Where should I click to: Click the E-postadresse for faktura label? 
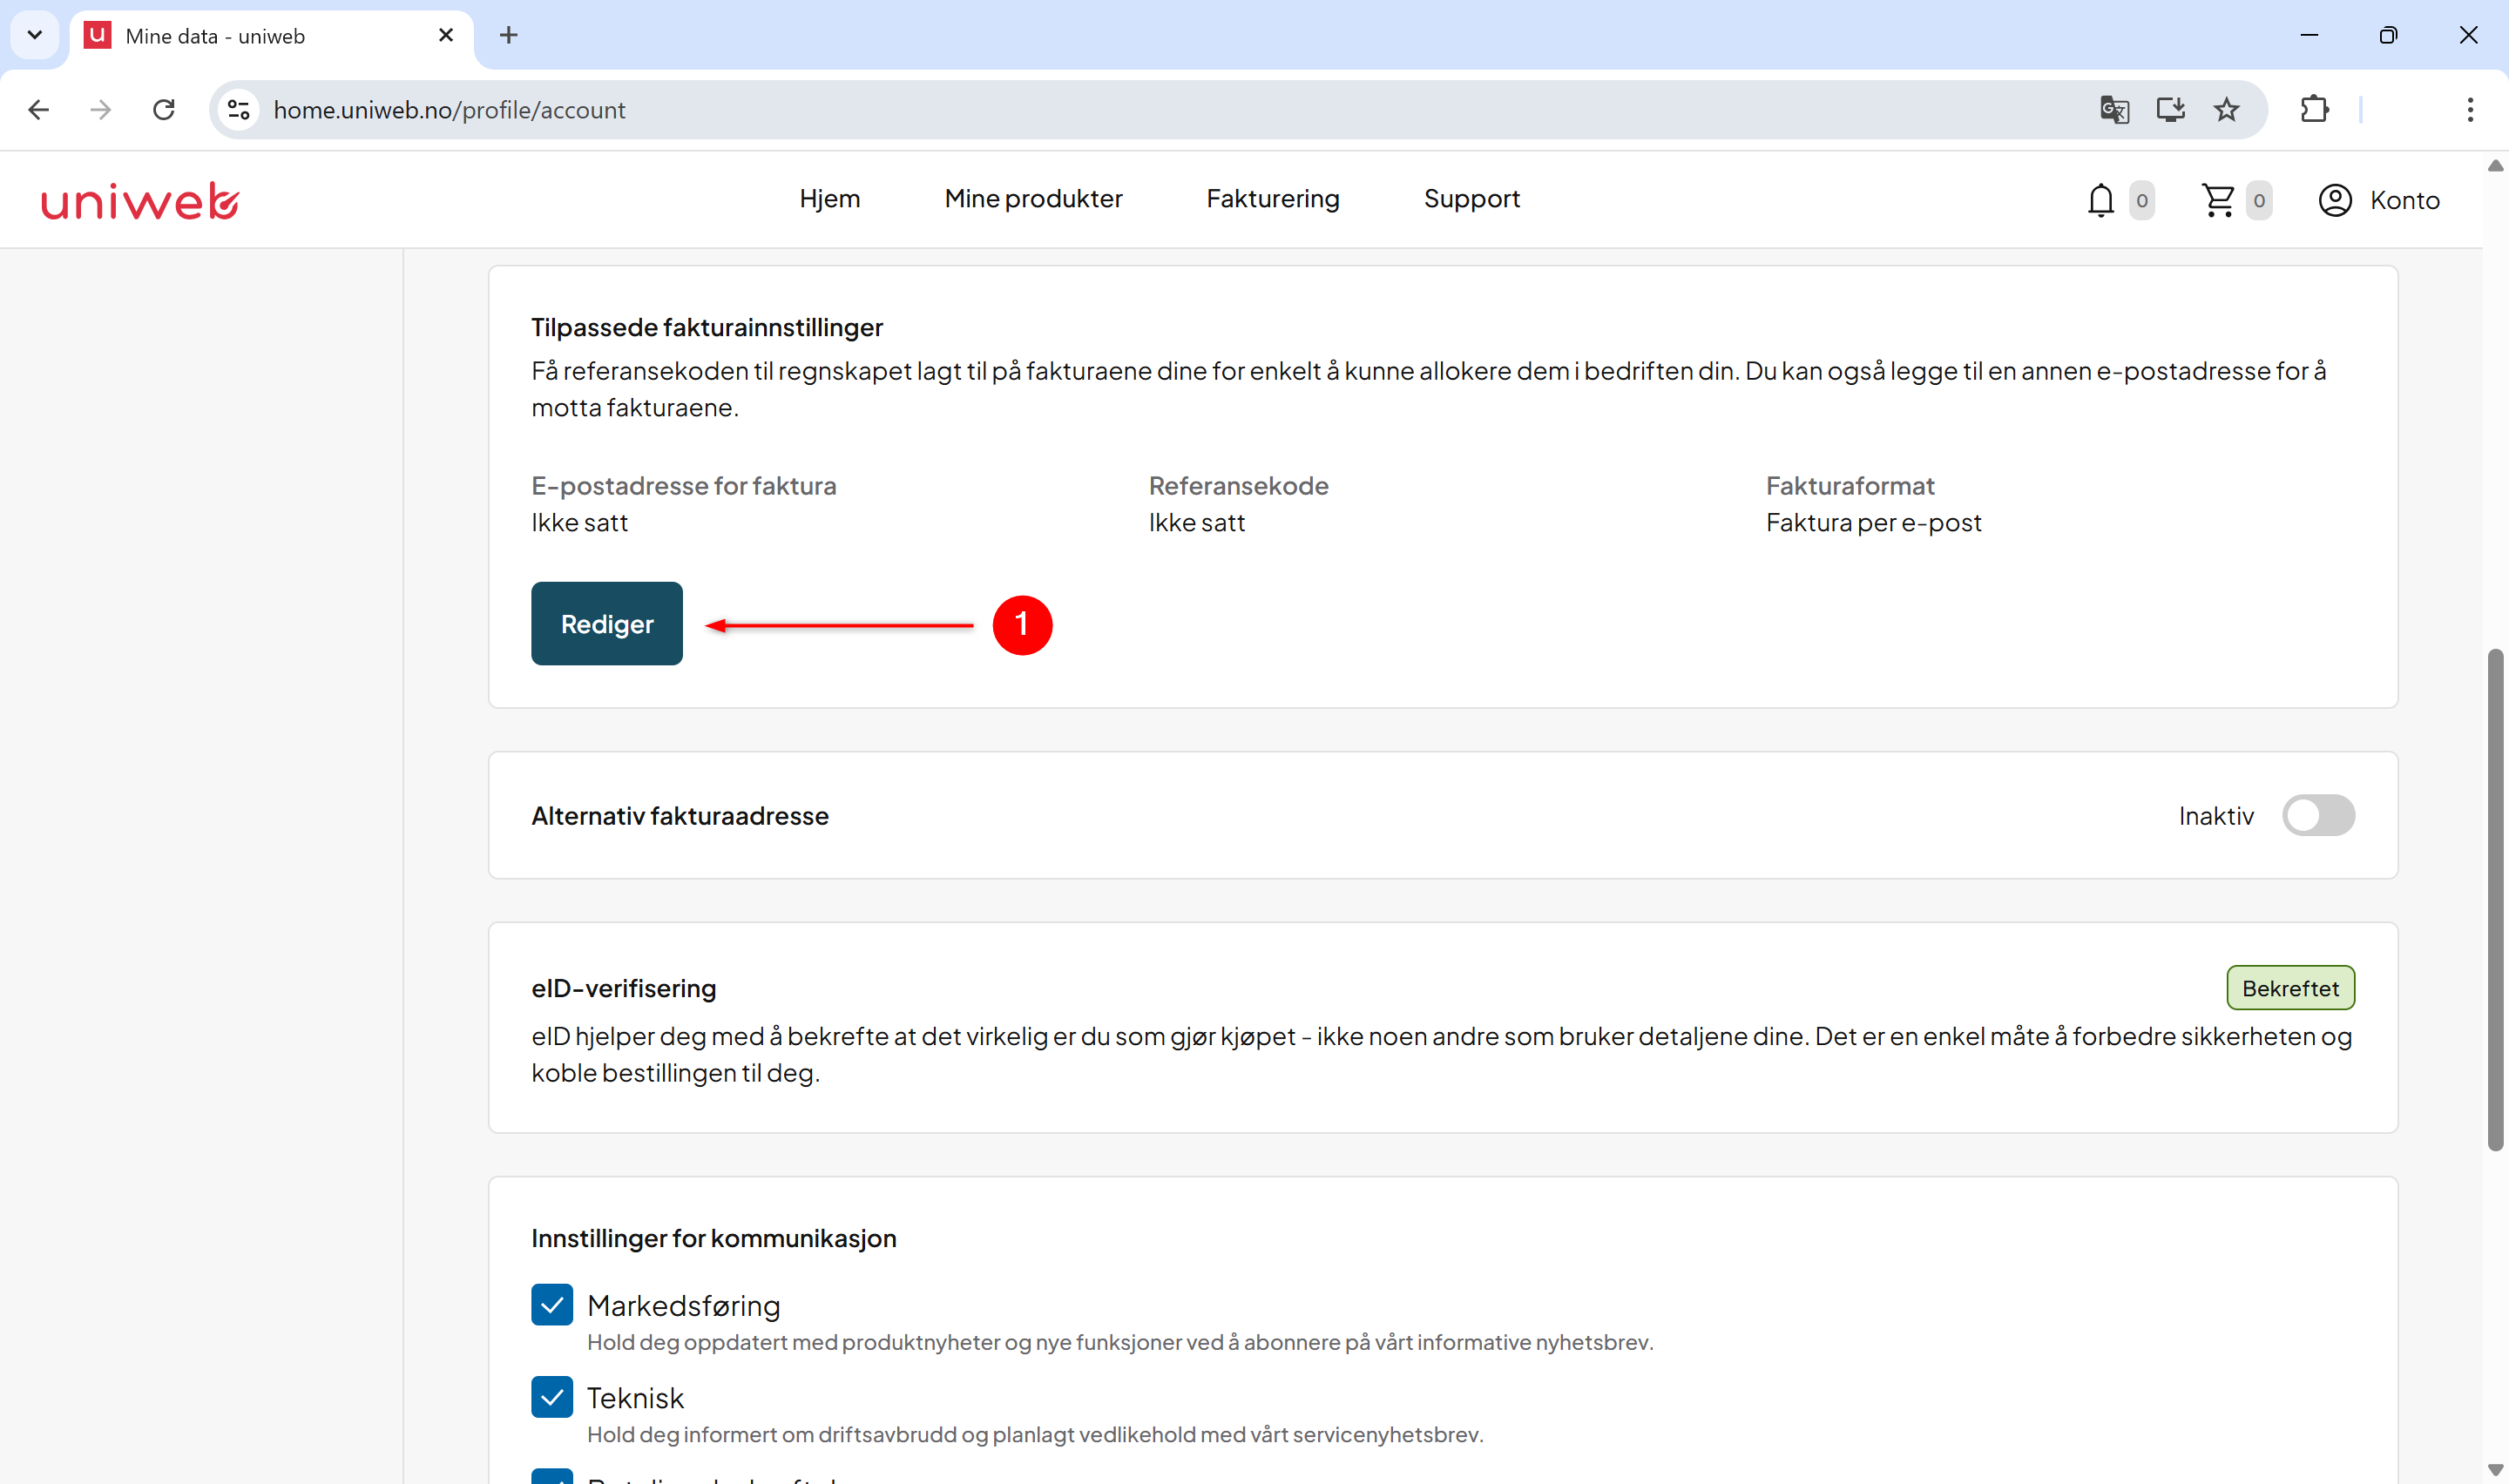683,486
